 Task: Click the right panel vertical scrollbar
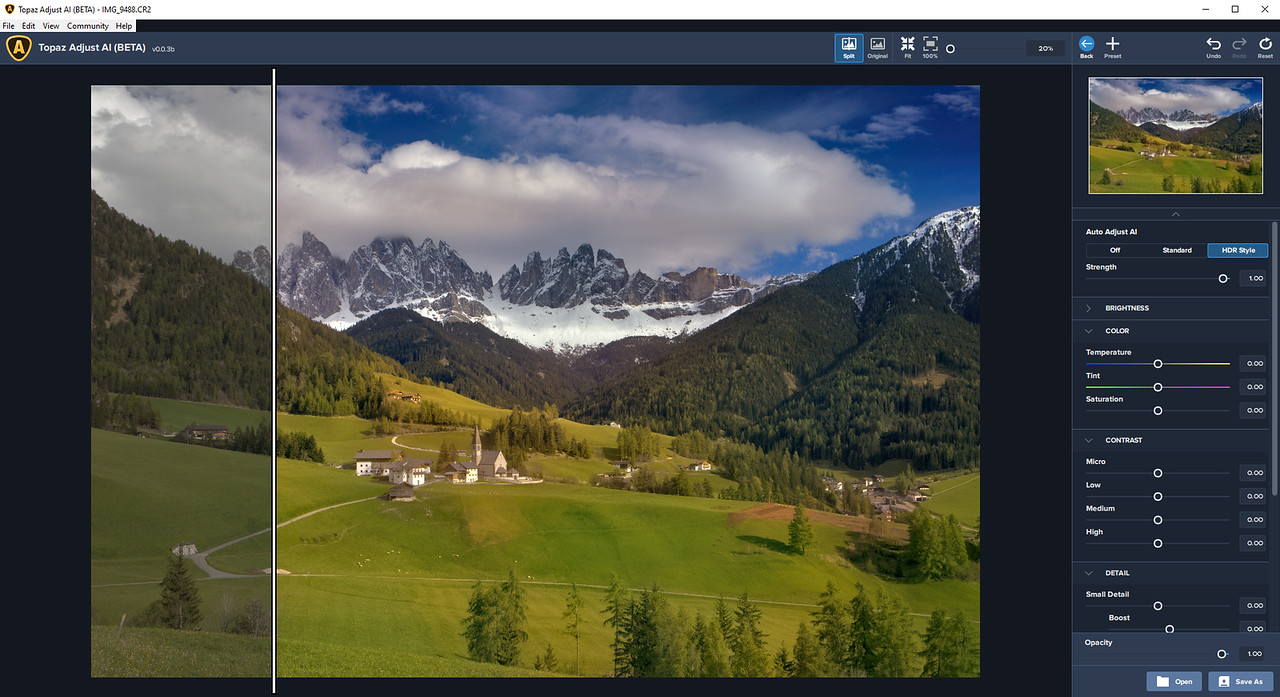(x=1275, y=360)
